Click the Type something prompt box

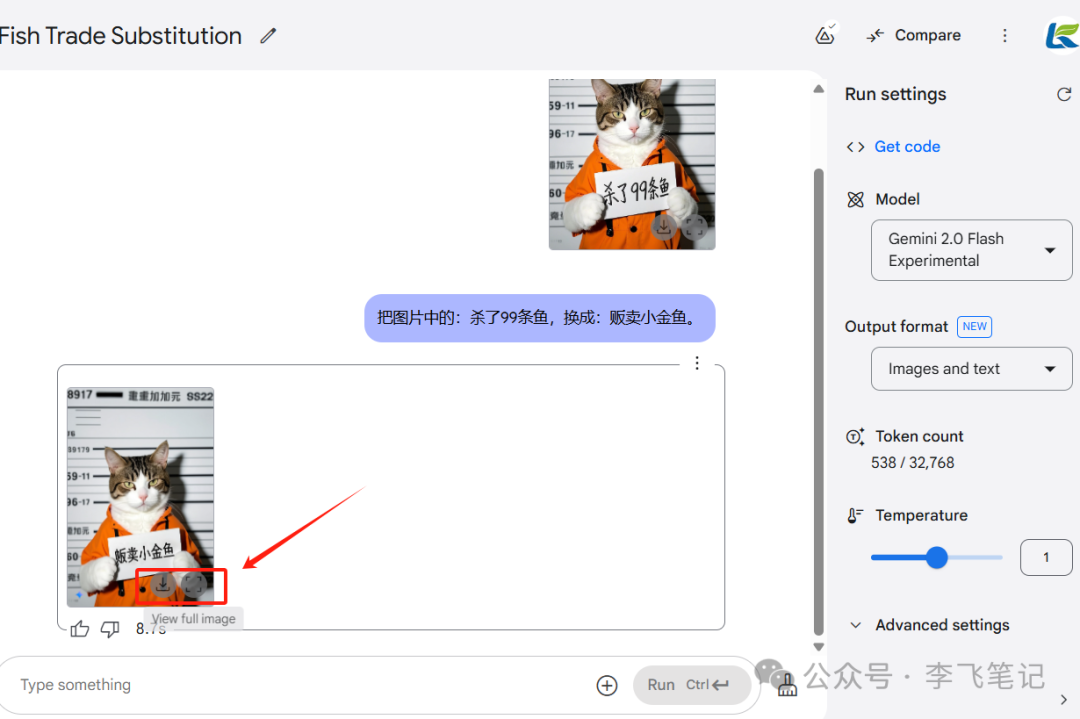point(296,685)
